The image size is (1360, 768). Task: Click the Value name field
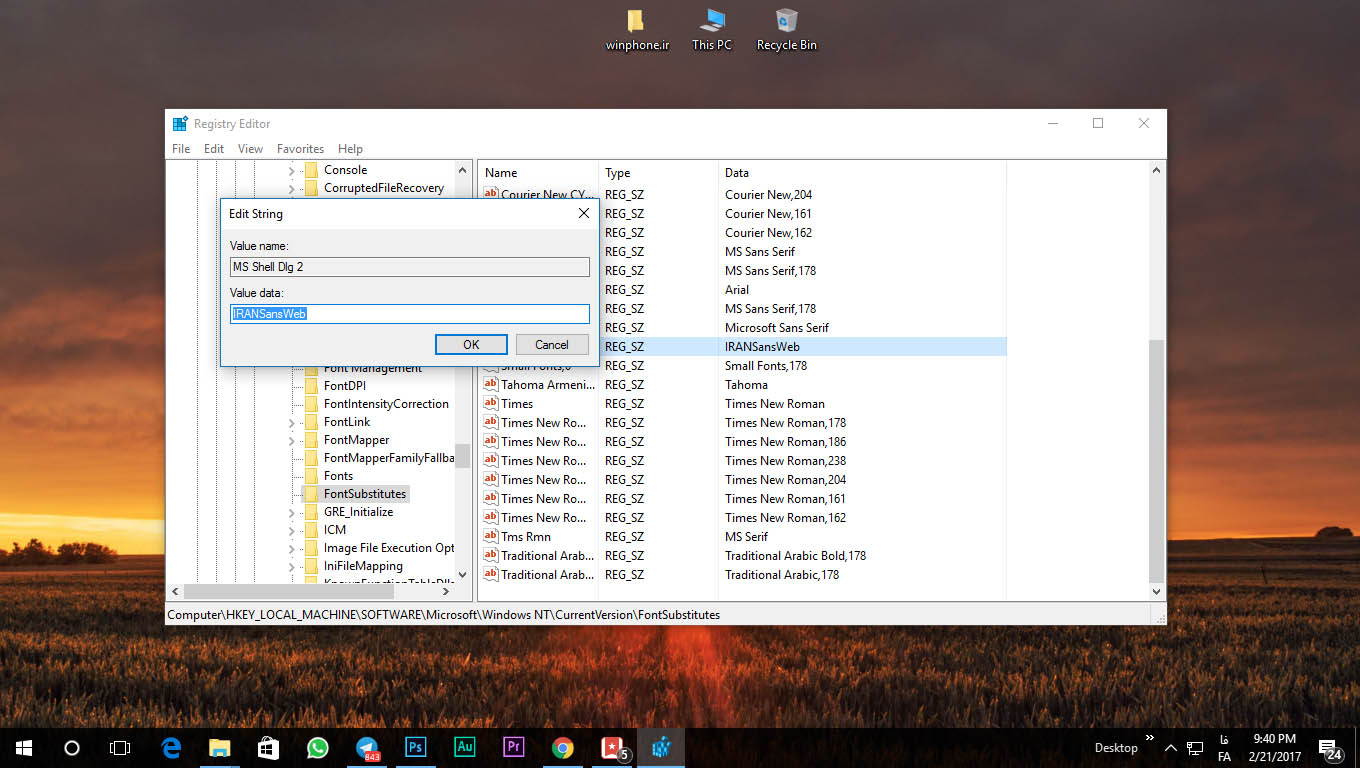coord(410,267)
